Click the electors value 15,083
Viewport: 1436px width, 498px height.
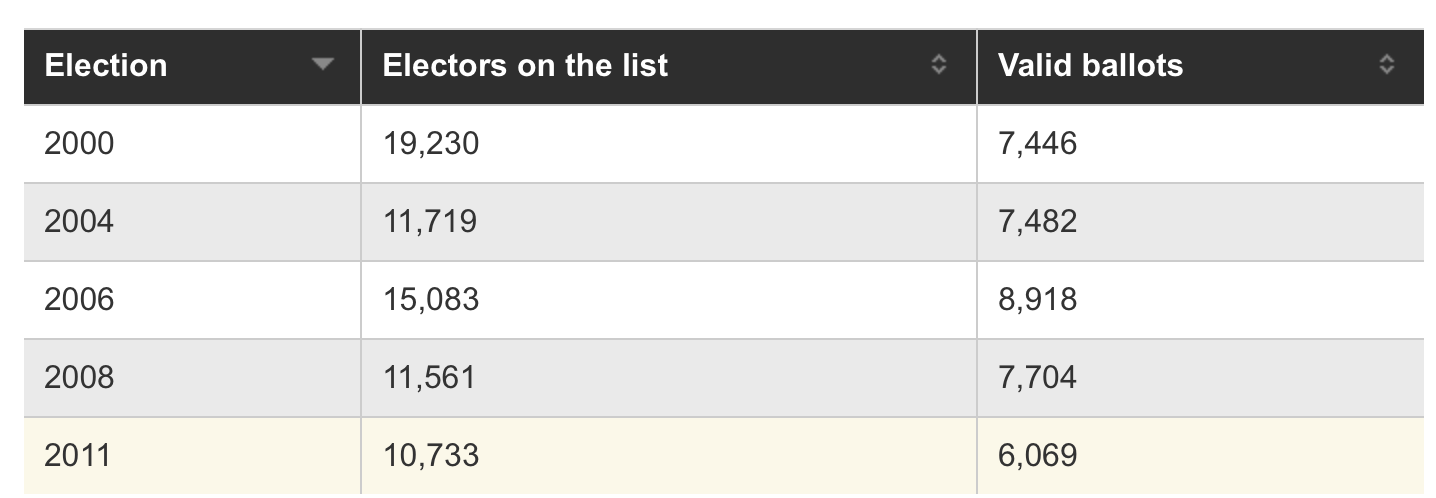point(431,300)
